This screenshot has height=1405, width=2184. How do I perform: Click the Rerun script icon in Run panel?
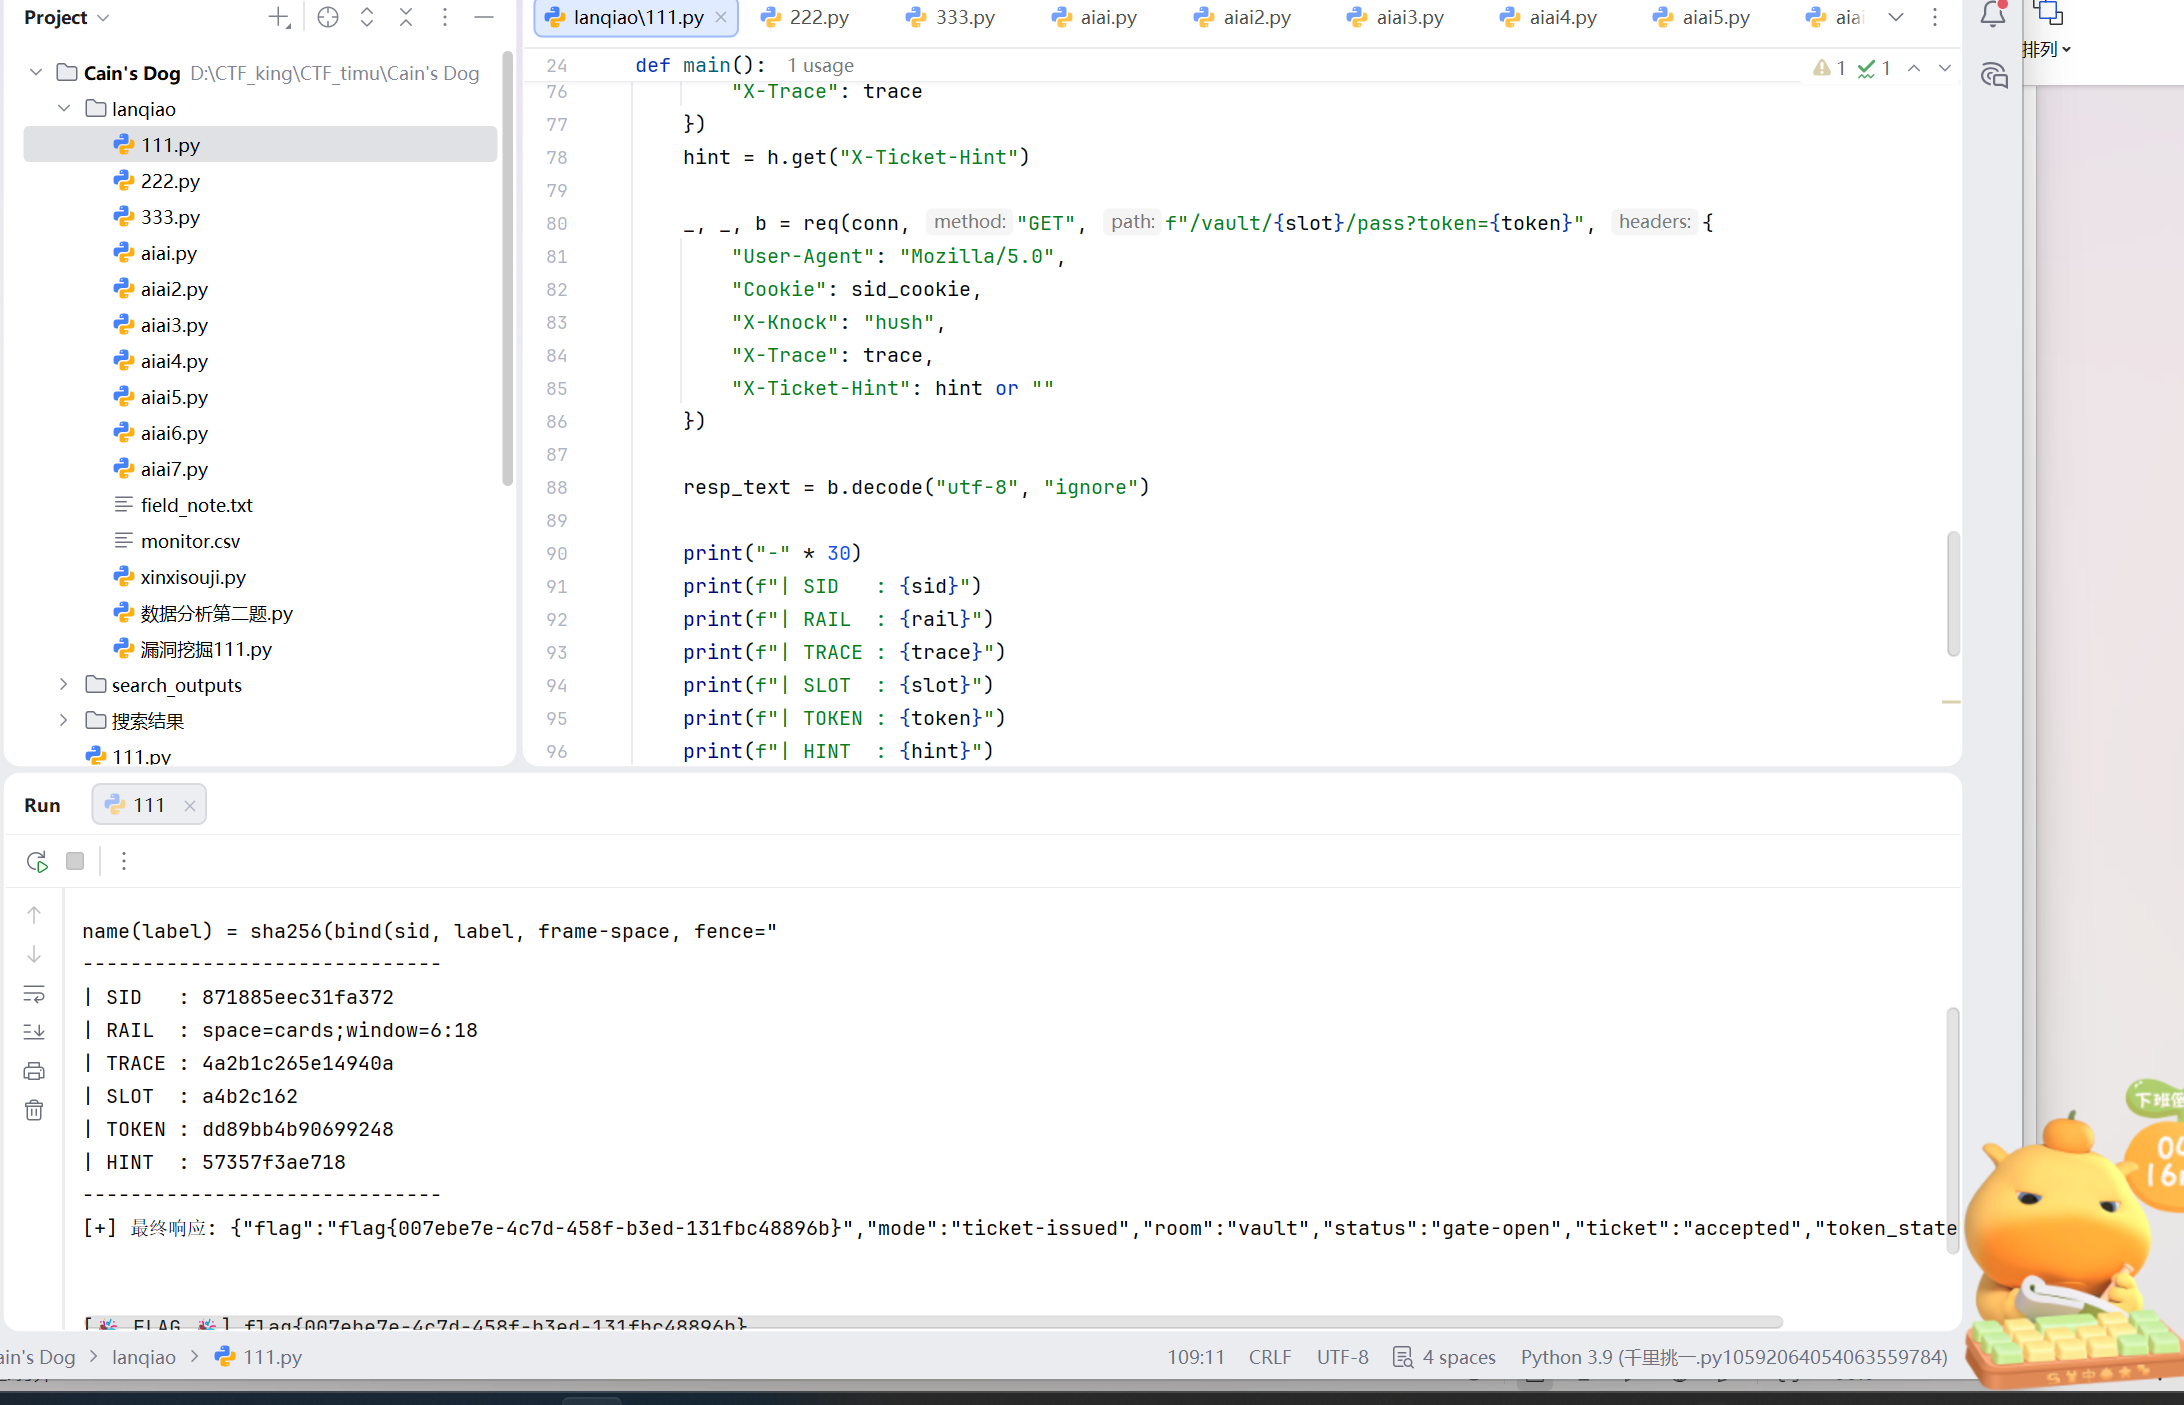[x=37, y=861]
